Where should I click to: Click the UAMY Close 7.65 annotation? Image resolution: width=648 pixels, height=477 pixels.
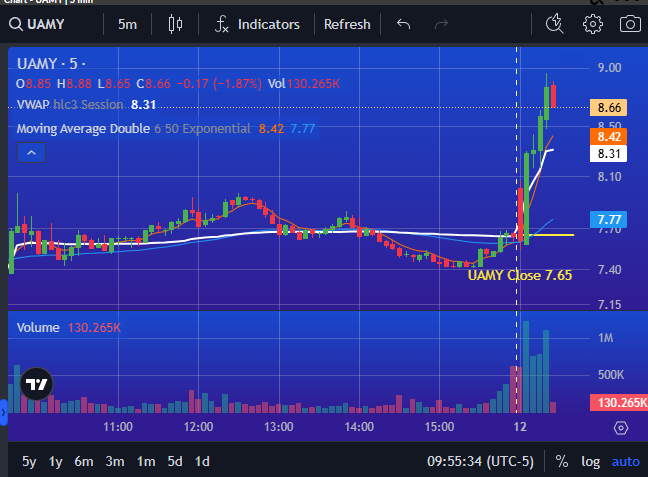click(520, 275)
